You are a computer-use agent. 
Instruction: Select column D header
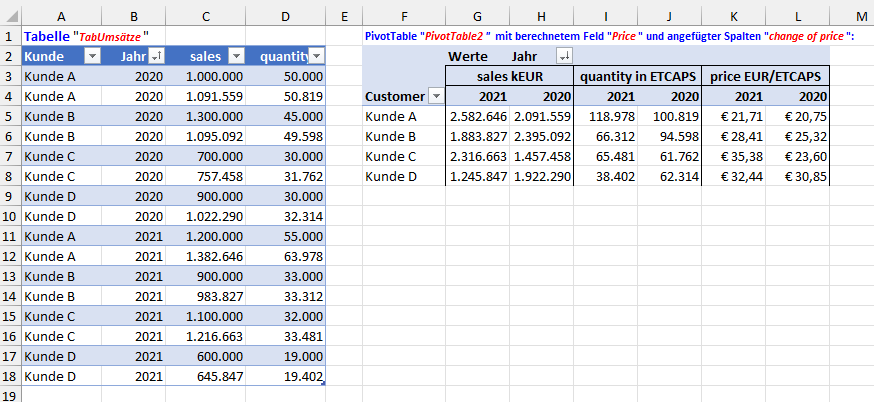[285, 17]
